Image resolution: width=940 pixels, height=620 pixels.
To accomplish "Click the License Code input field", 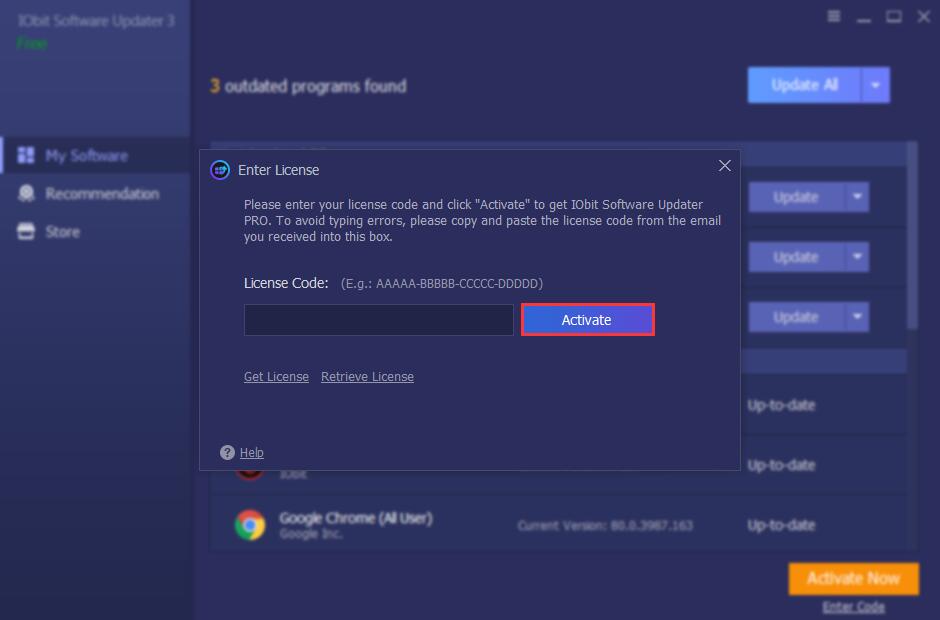I will pos(378,320).
